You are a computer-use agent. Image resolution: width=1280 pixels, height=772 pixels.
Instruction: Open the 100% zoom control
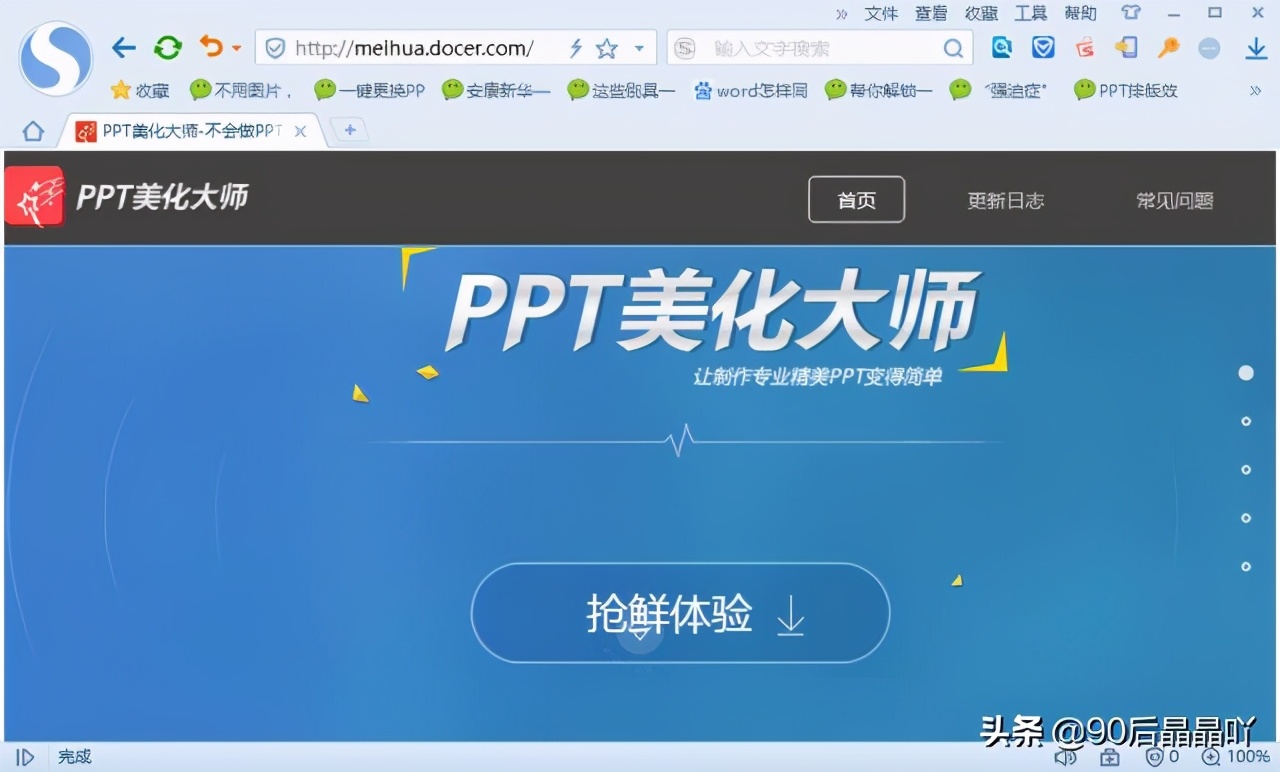[1235, 757]
